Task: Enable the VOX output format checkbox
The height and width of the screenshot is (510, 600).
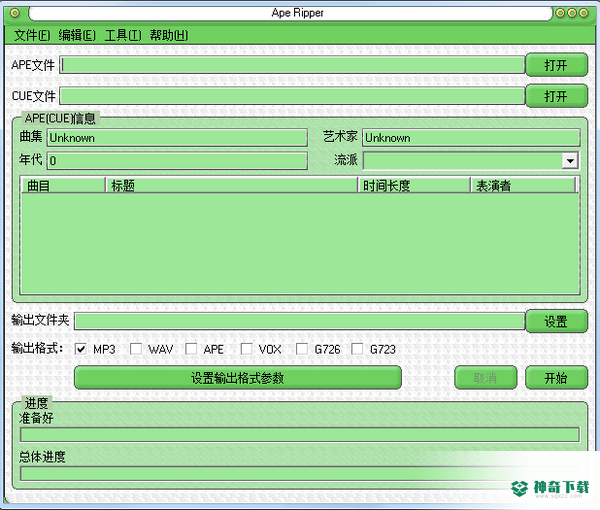Action: [x=246, y=349]
